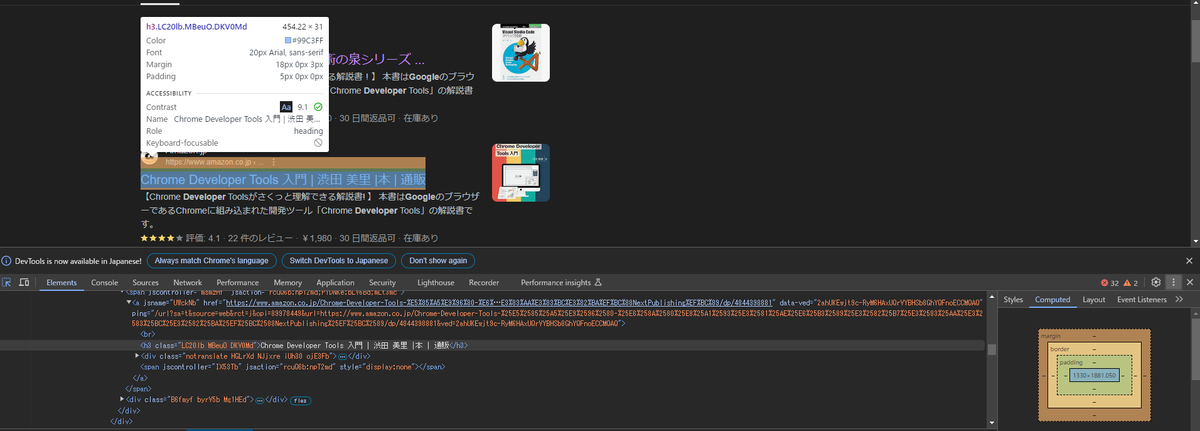Click the margin label in box model
Screen dimensions: 1200x431
click(x=1051, y=337)
